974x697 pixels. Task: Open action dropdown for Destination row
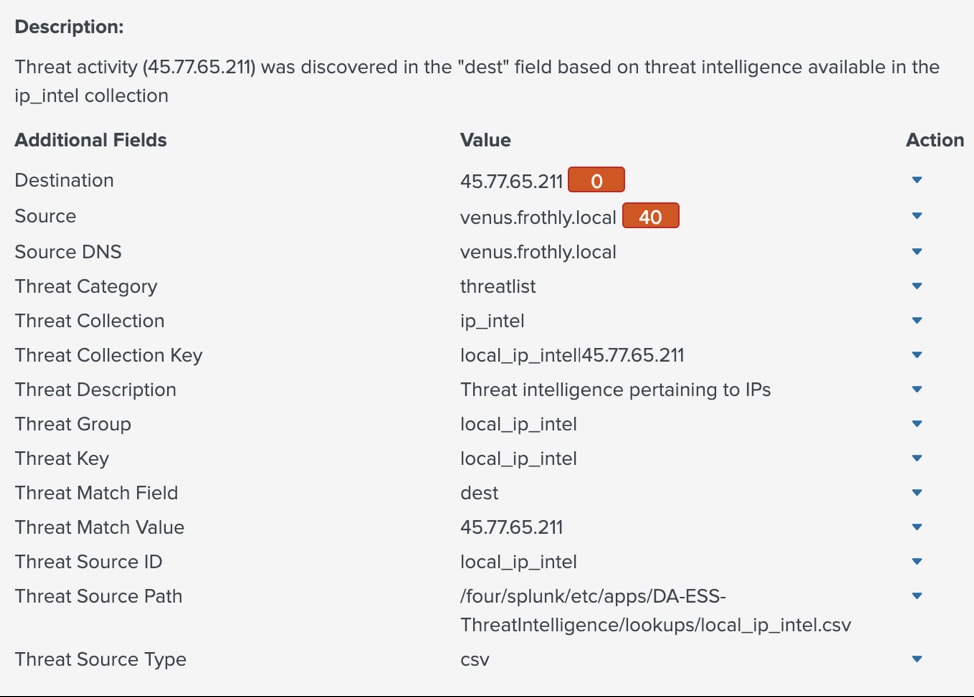click(917, 180)
